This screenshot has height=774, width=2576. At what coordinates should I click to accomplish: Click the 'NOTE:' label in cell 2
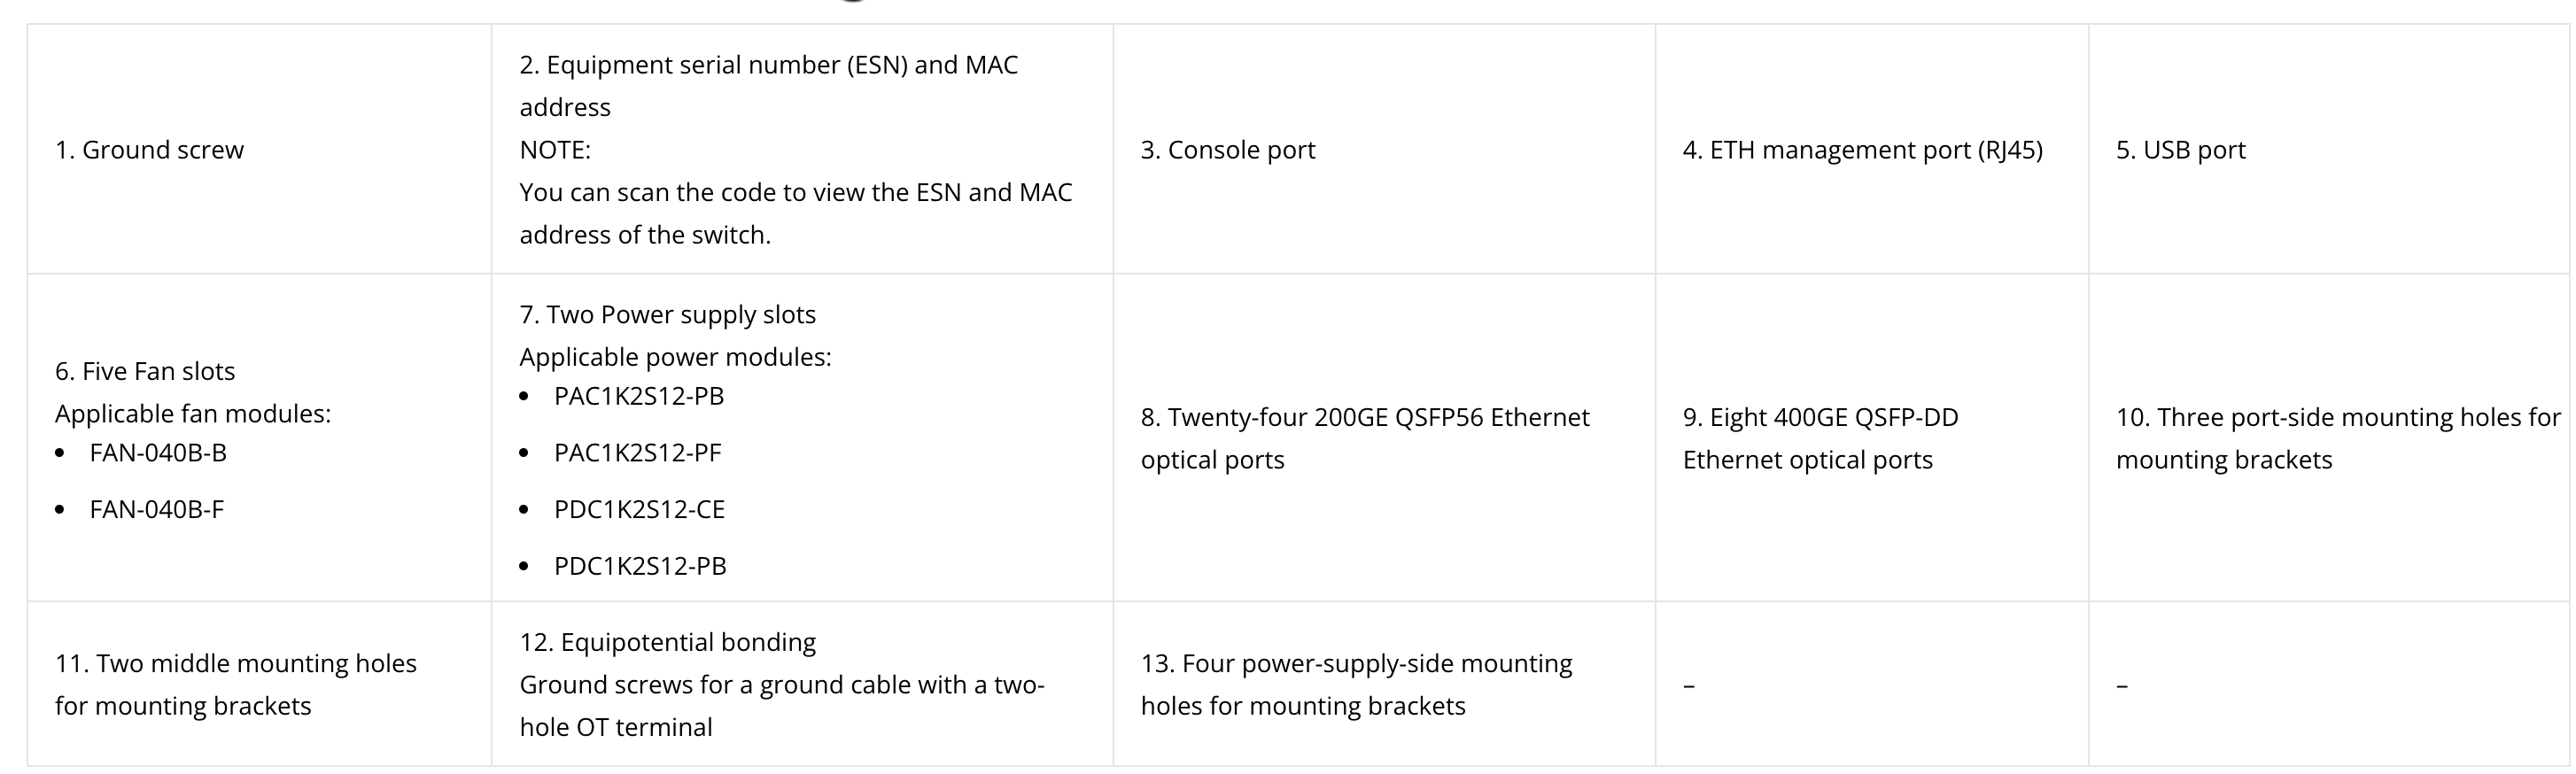(555, 150)
